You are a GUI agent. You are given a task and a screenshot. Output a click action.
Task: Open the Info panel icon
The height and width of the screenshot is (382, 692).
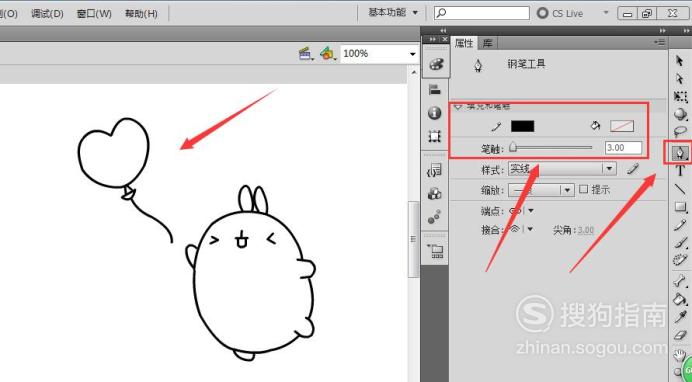435,113
